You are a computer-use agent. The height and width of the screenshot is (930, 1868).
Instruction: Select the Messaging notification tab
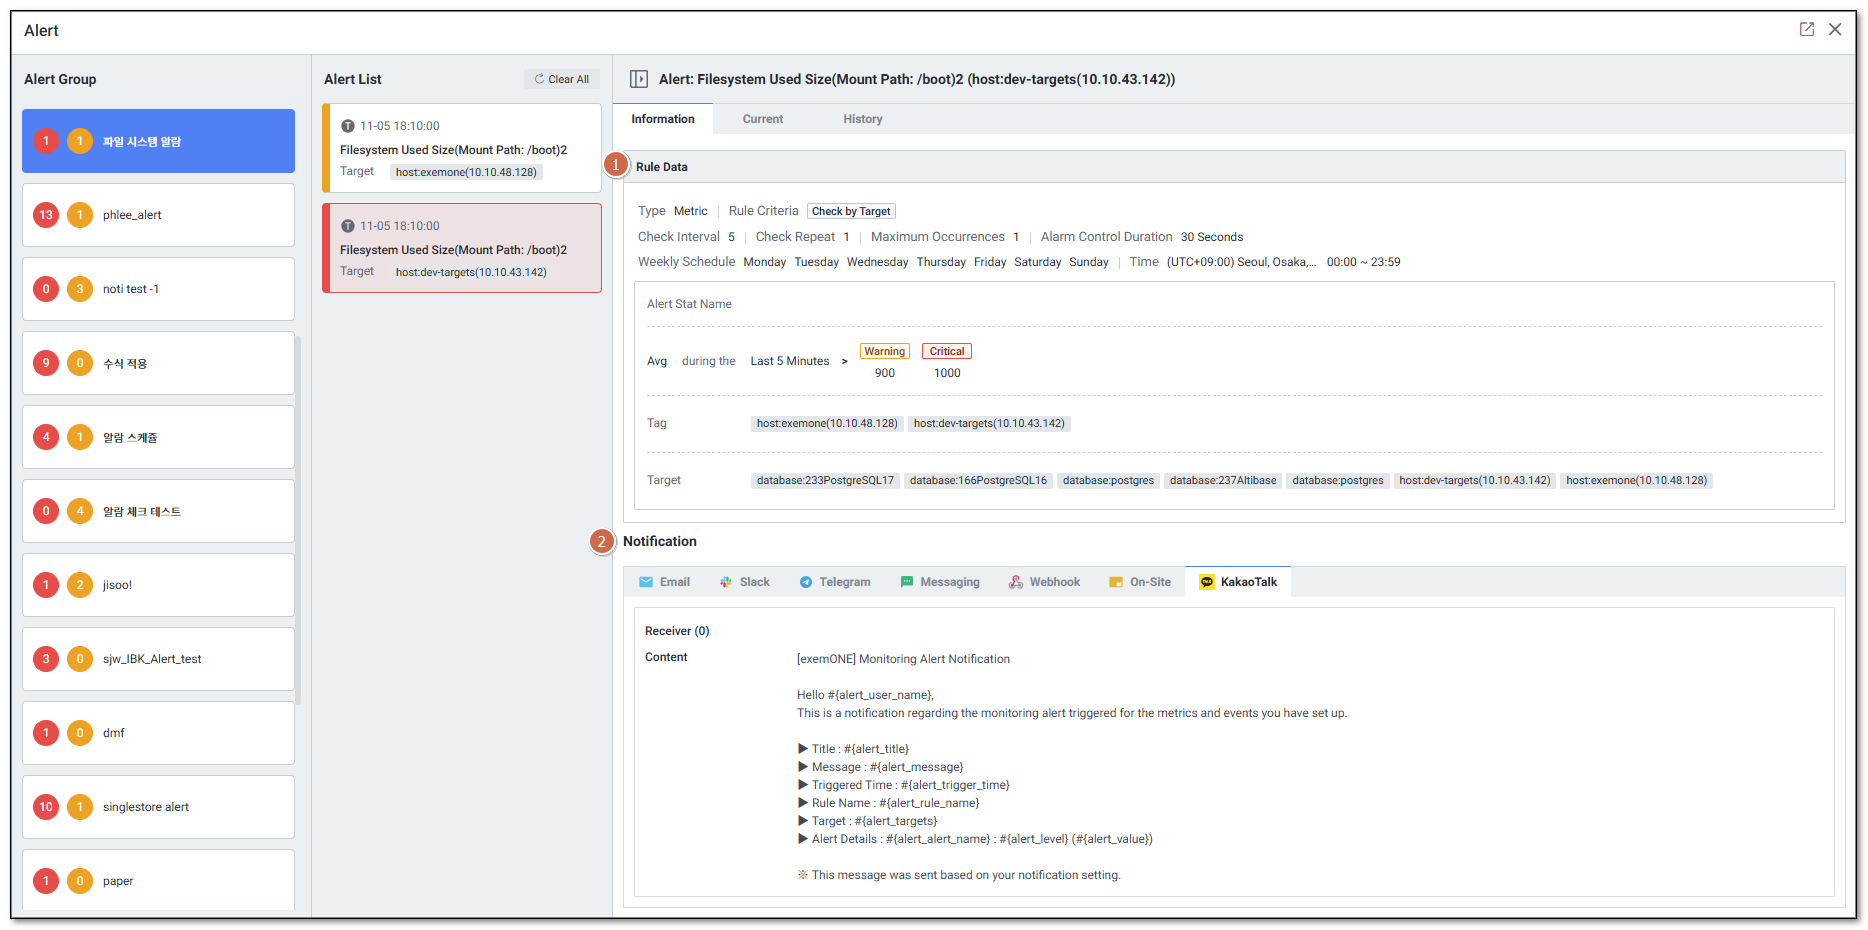tap(939, 582)
